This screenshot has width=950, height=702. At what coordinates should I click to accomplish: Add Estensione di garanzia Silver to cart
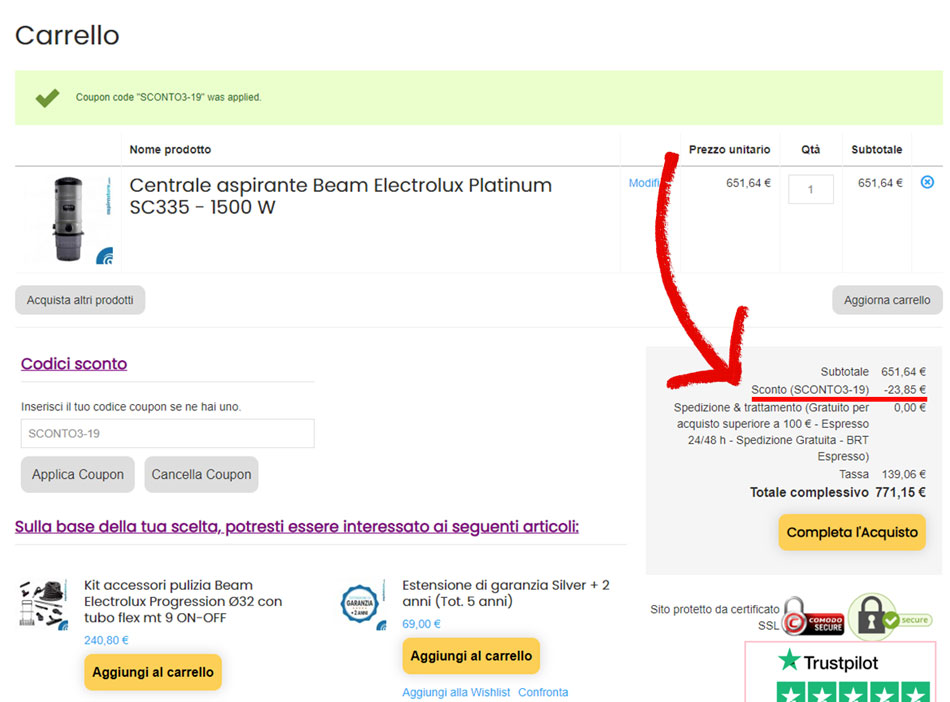[x=471, y=656]
